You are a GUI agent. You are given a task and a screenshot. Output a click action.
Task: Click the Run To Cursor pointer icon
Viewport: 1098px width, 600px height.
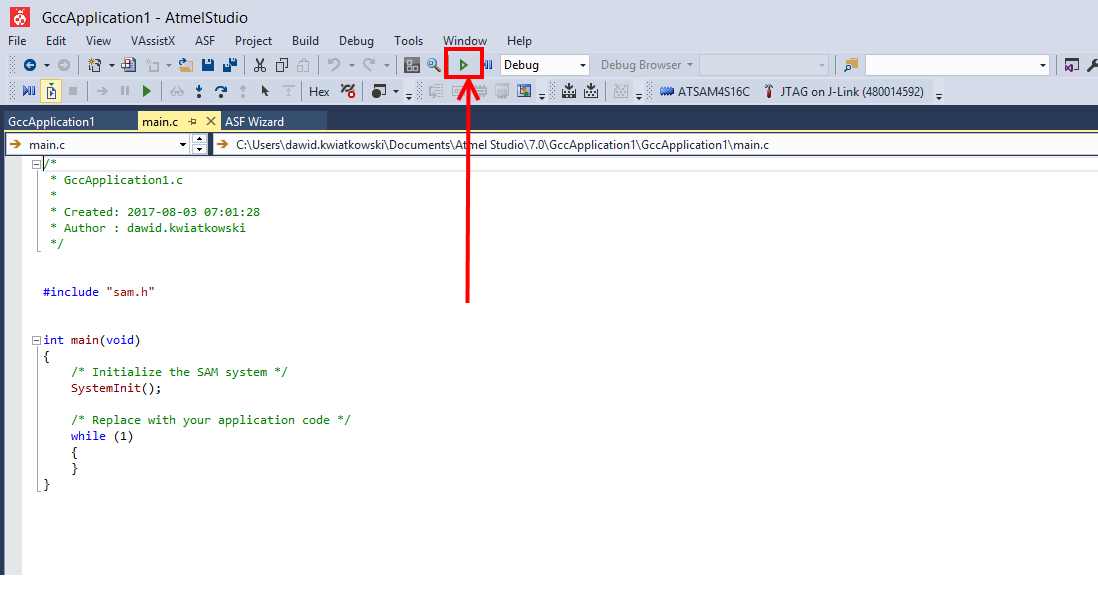(x=265, y=92)
